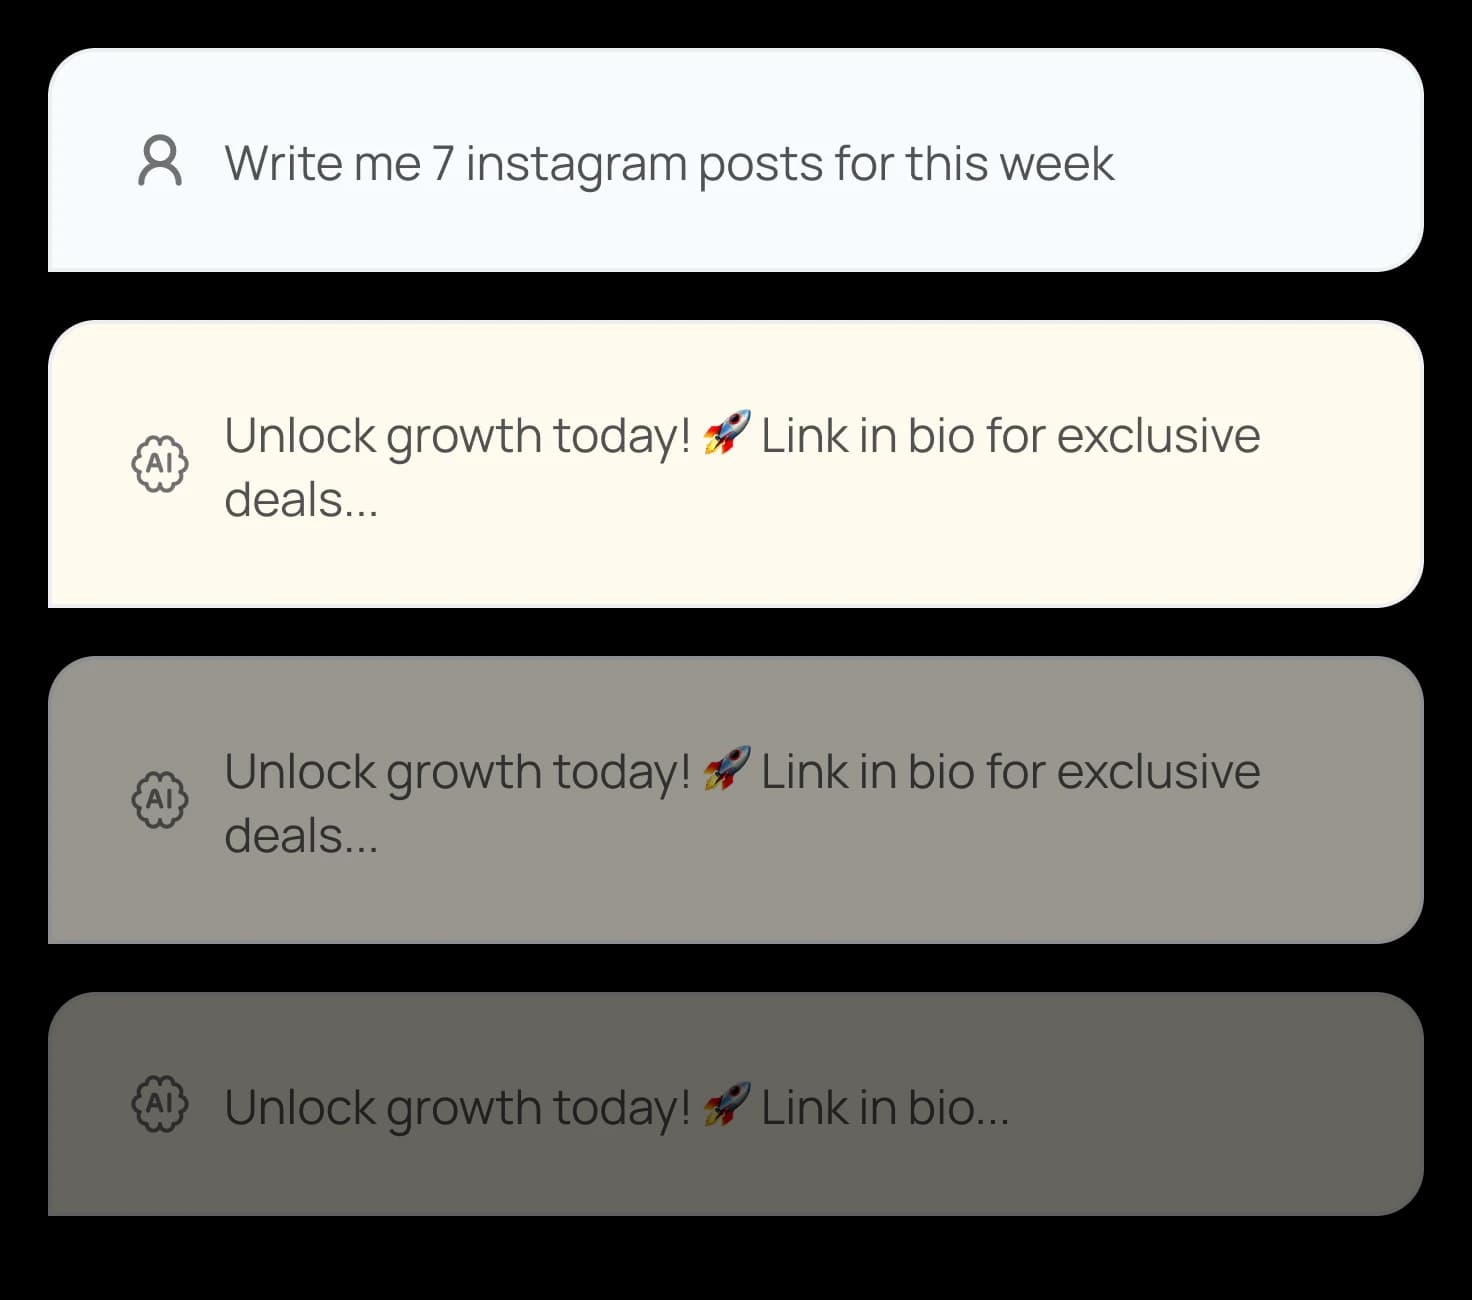Image resolution: width=1472 pixels, height=1300 pixels.
Task: Click the AI icon in the medium gray card
Action: [x=160, y=800]
